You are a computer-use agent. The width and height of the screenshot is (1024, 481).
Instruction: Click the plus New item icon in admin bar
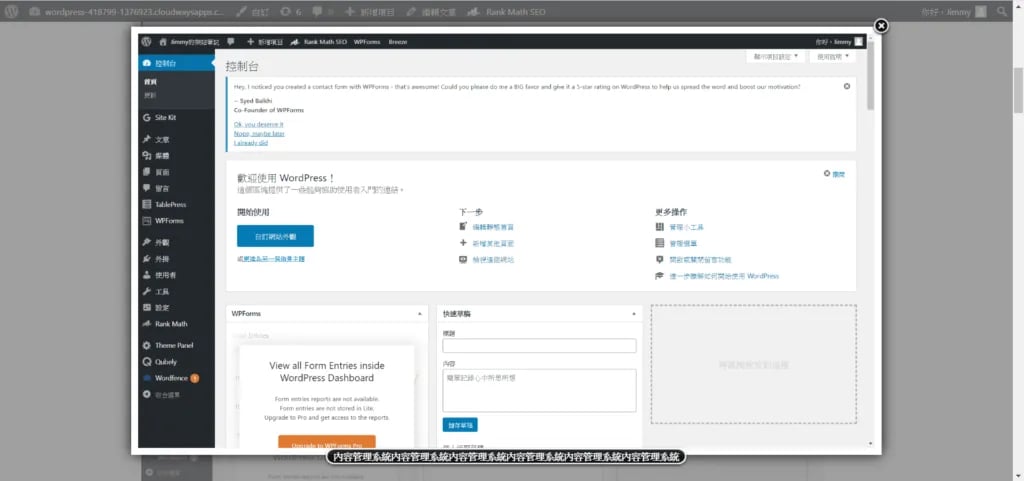250,42
